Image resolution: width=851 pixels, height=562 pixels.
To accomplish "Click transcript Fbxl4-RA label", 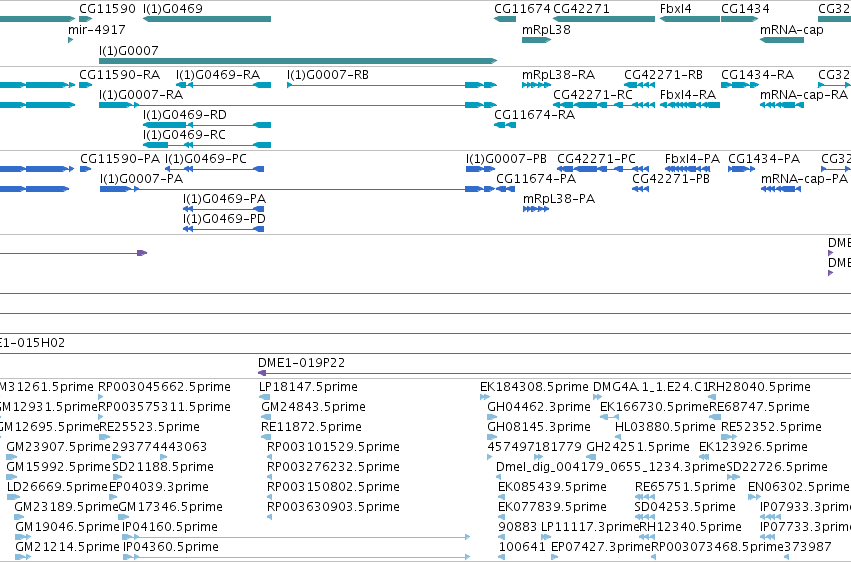I will pos(688,94).
